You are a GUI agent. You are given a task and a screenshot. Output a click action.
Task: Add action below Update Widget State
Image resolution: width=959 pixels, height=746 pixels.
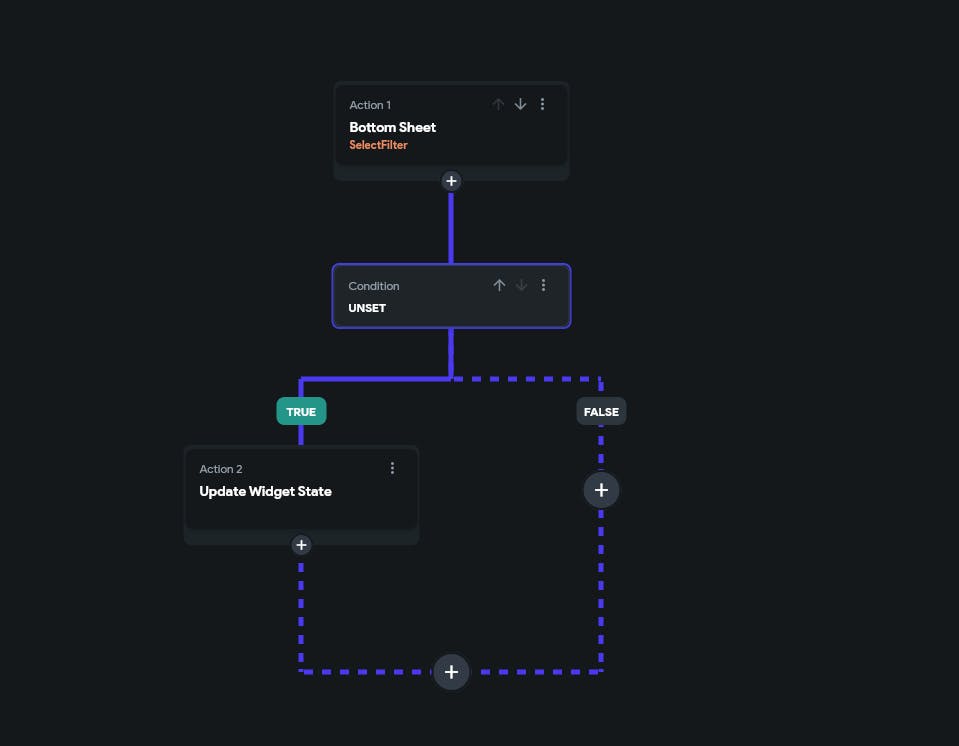(301, 545)
